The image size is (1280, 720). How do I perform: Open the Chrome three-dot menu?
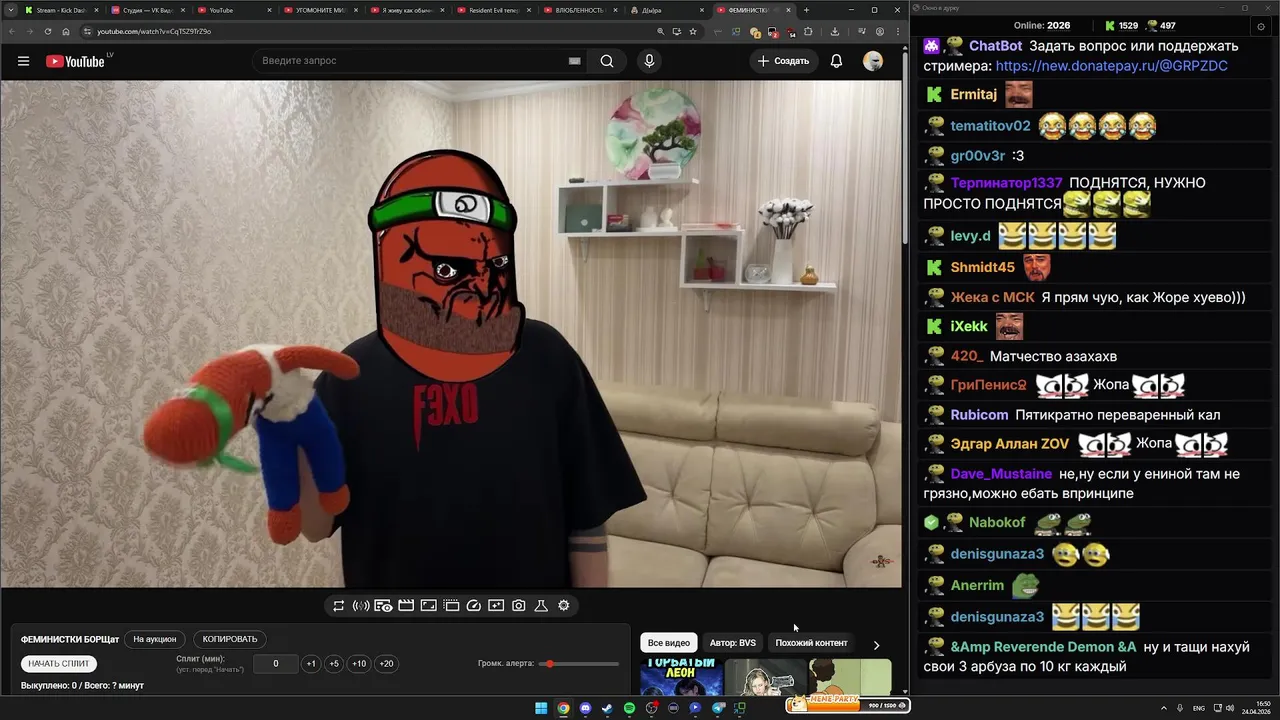click(897, 31)
